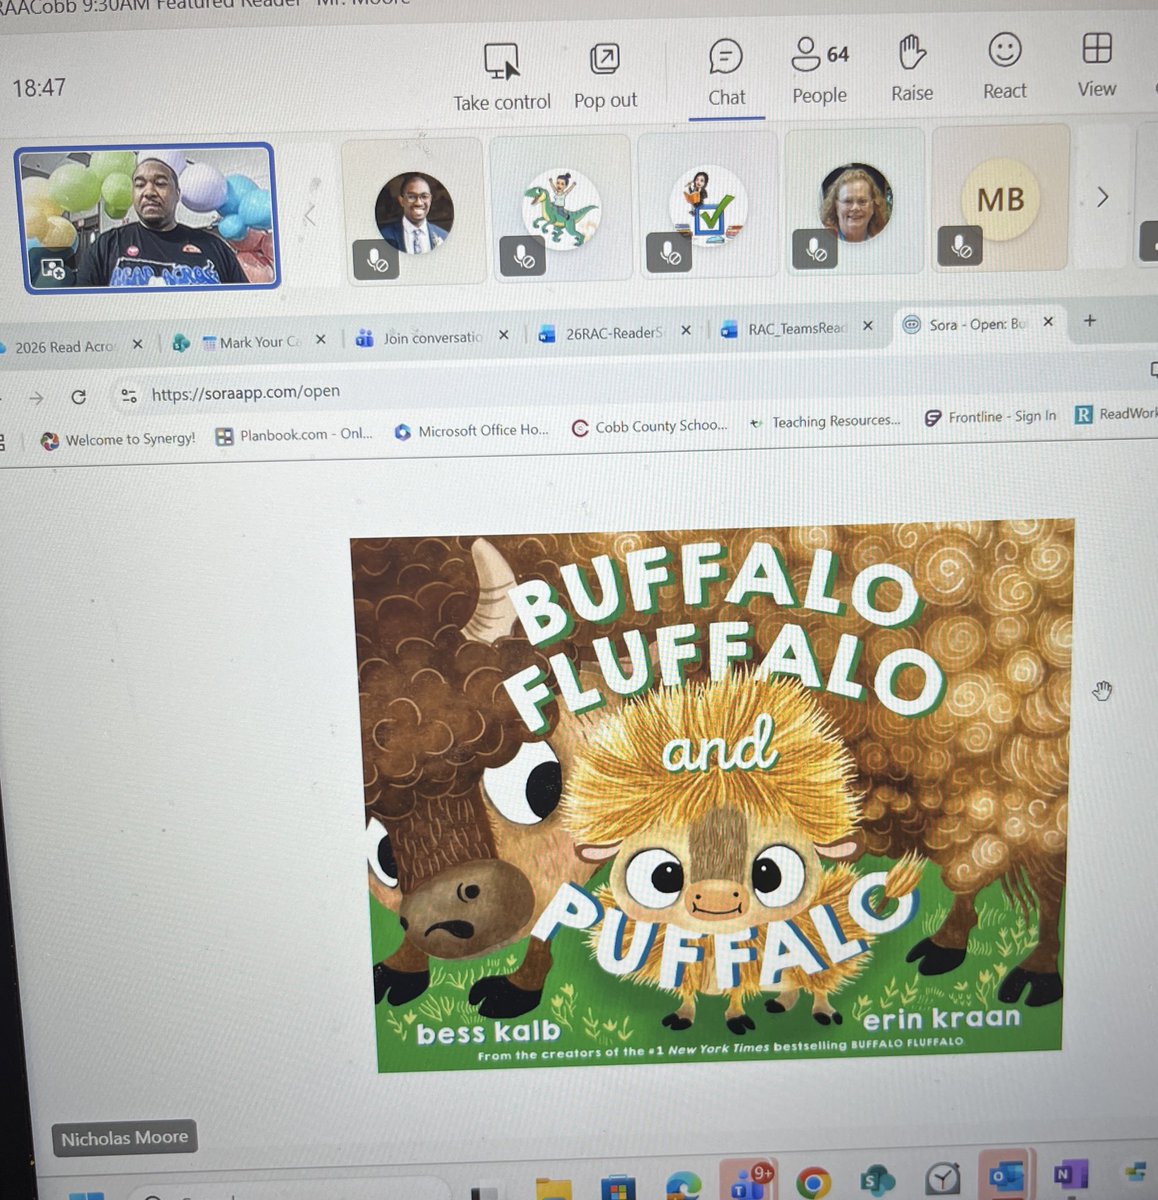The height and width of the screenshot is (1200, 1158).
Task: Open the ReadWorks bookmark
Action: point(1116,414)
